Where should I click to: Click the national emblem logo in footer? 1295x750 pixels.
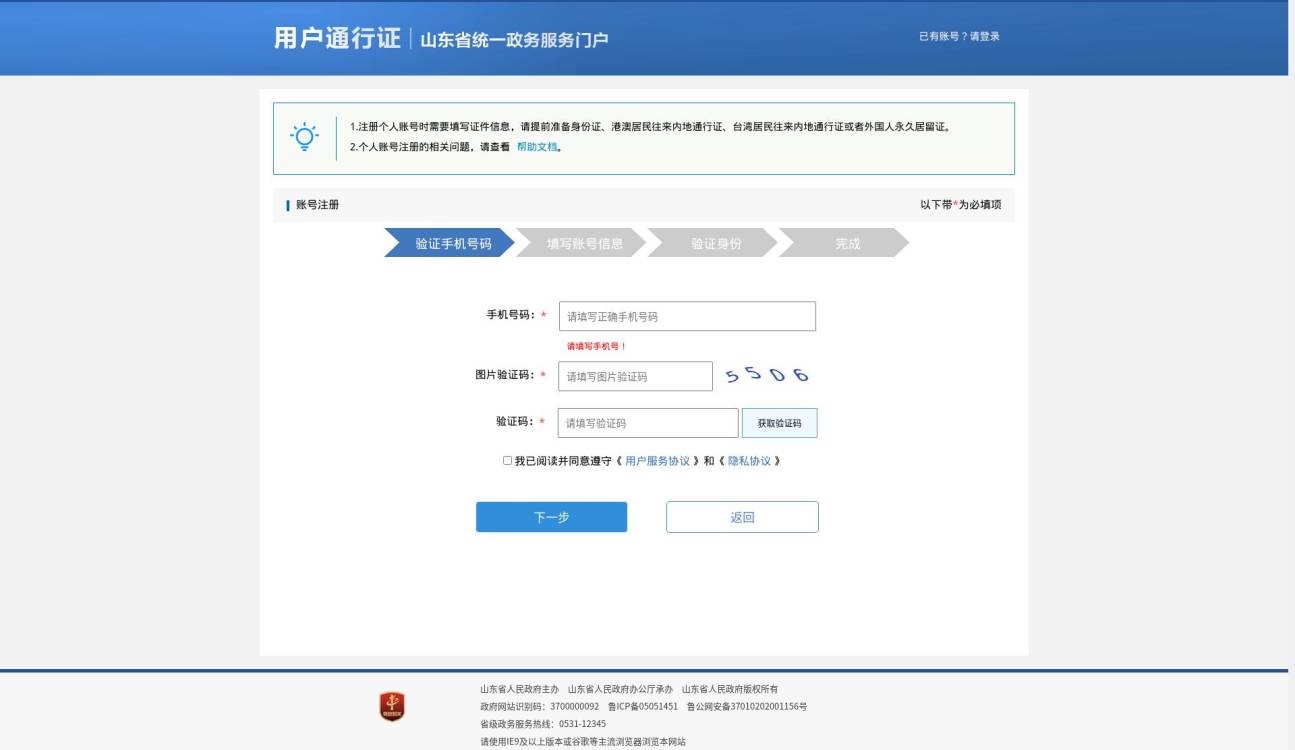pyautogui.click(x=391, y=705)
